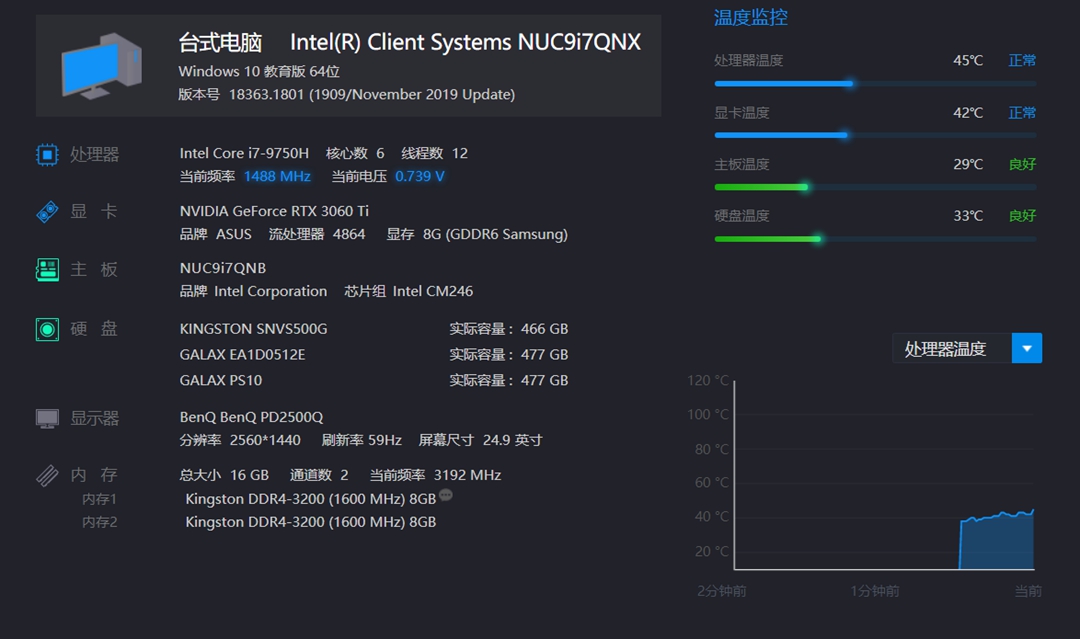Expand the 内存1 entry in the sidebar

click(x=100, y=498)
